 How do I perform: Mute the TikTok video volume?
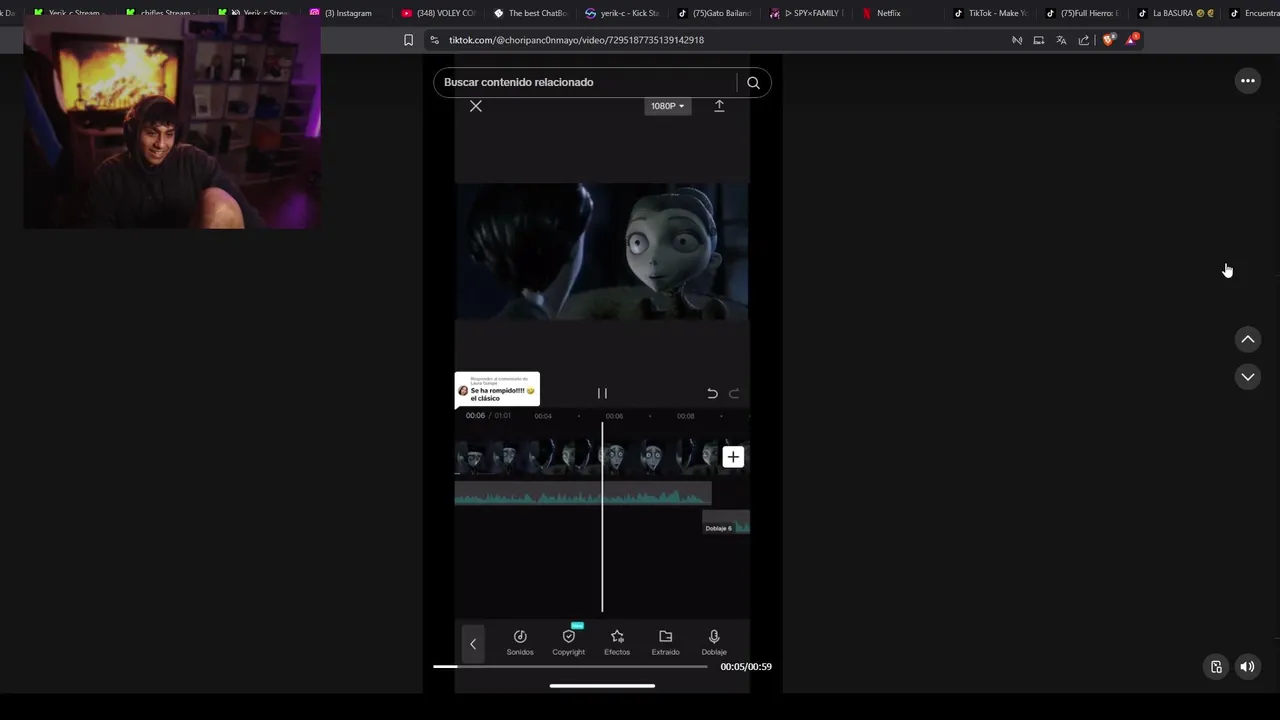1247,667
